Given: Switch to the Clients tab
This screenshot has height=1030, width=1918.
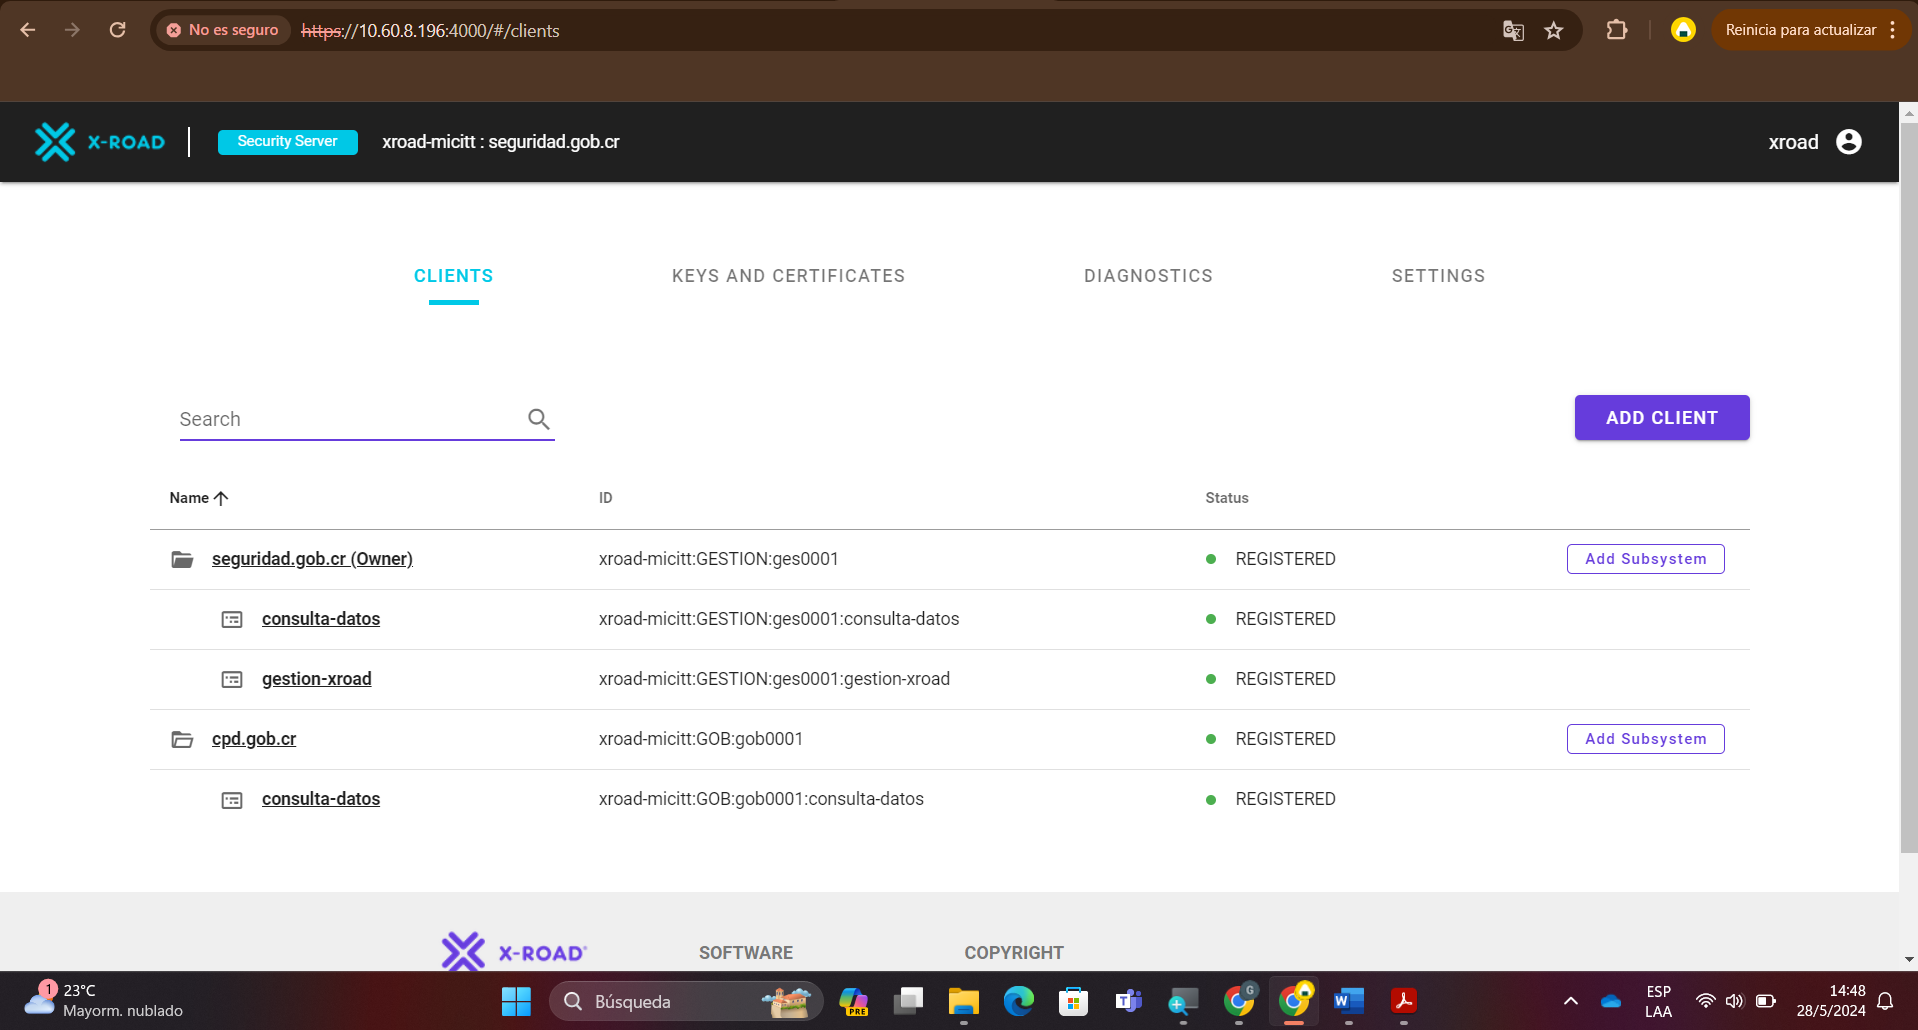Looking at the screenshot, I should pyautogui.click(x=454, y=276).
